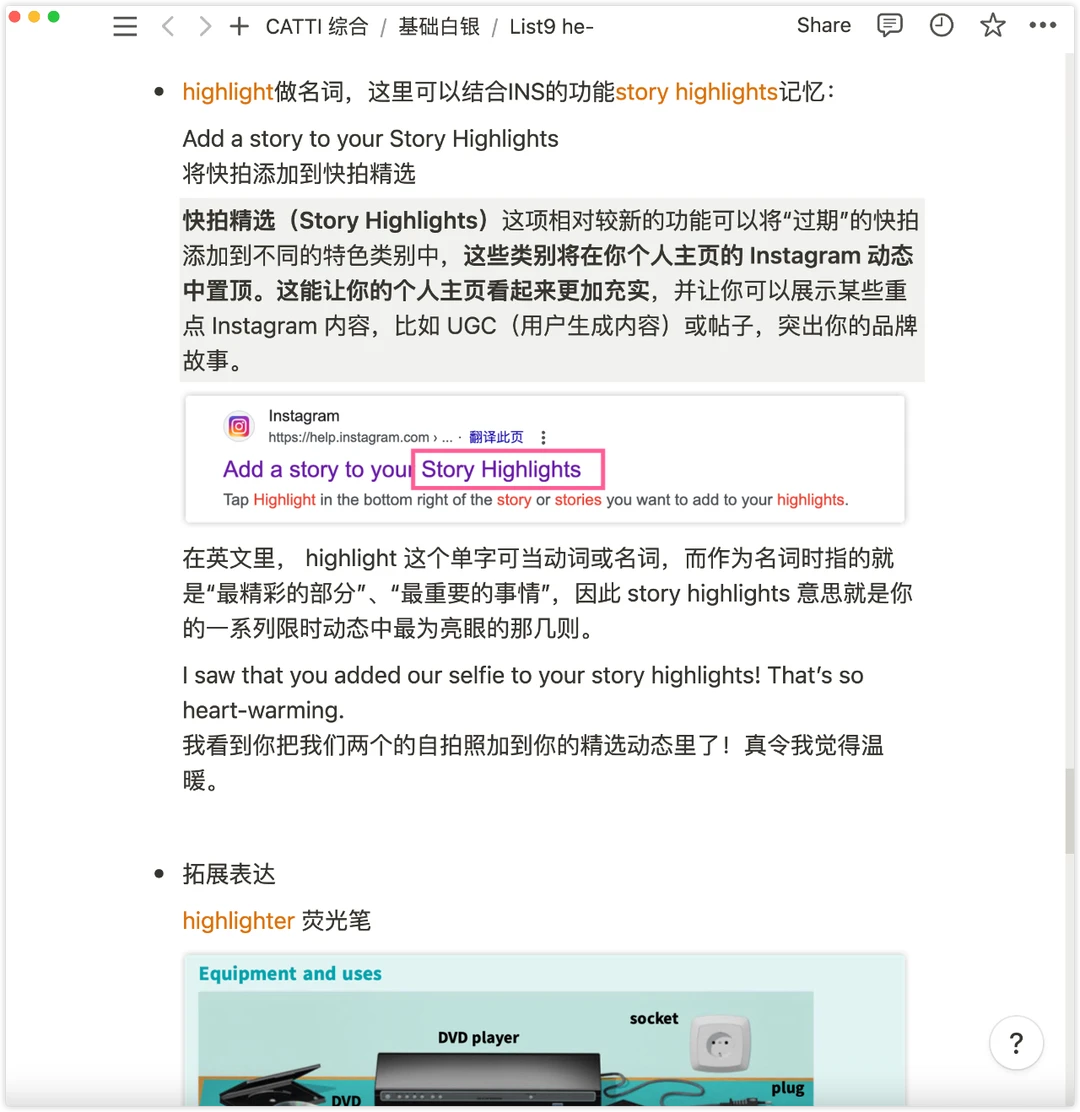This screenshot has height=1112, width=1080.
Task: Open page history clock icon
Action: point(941,26)
